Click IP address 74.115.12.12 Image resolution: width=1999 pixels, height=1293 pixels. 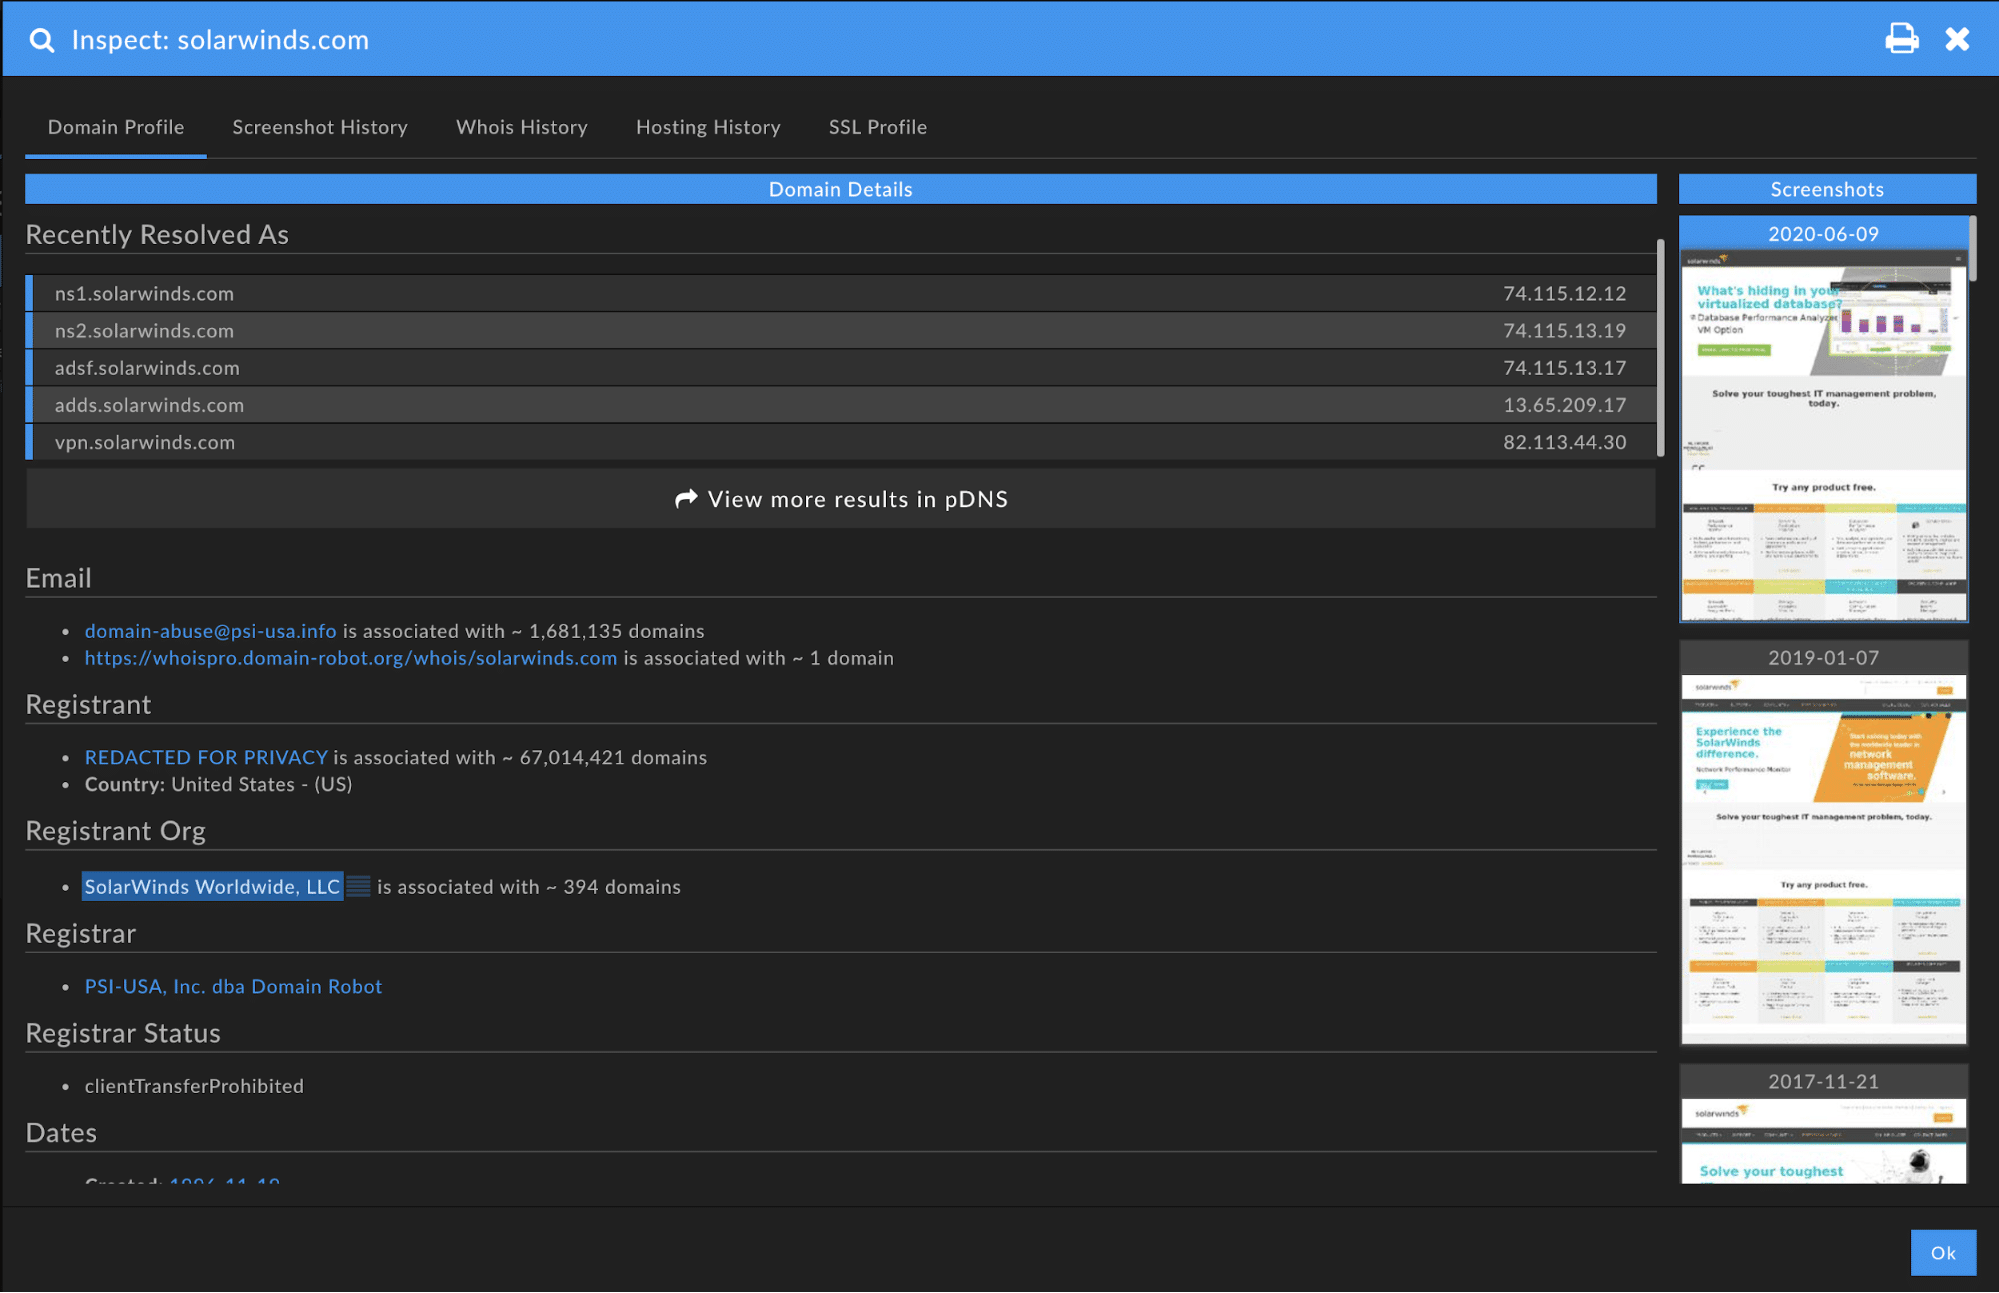[x=1564, y=293]
